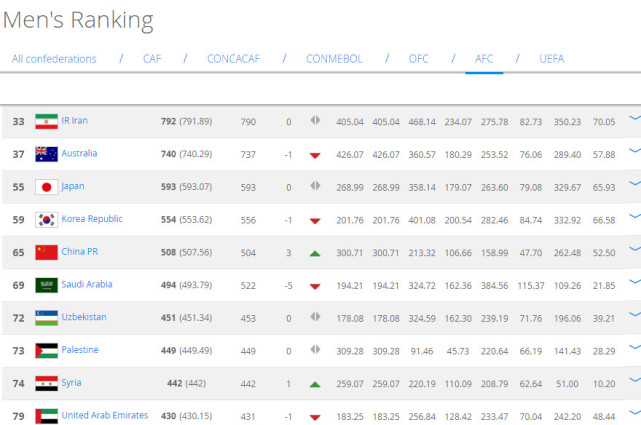641x425 pixels.
Task: Click the Australia flag icon
Action: (46, 154)
